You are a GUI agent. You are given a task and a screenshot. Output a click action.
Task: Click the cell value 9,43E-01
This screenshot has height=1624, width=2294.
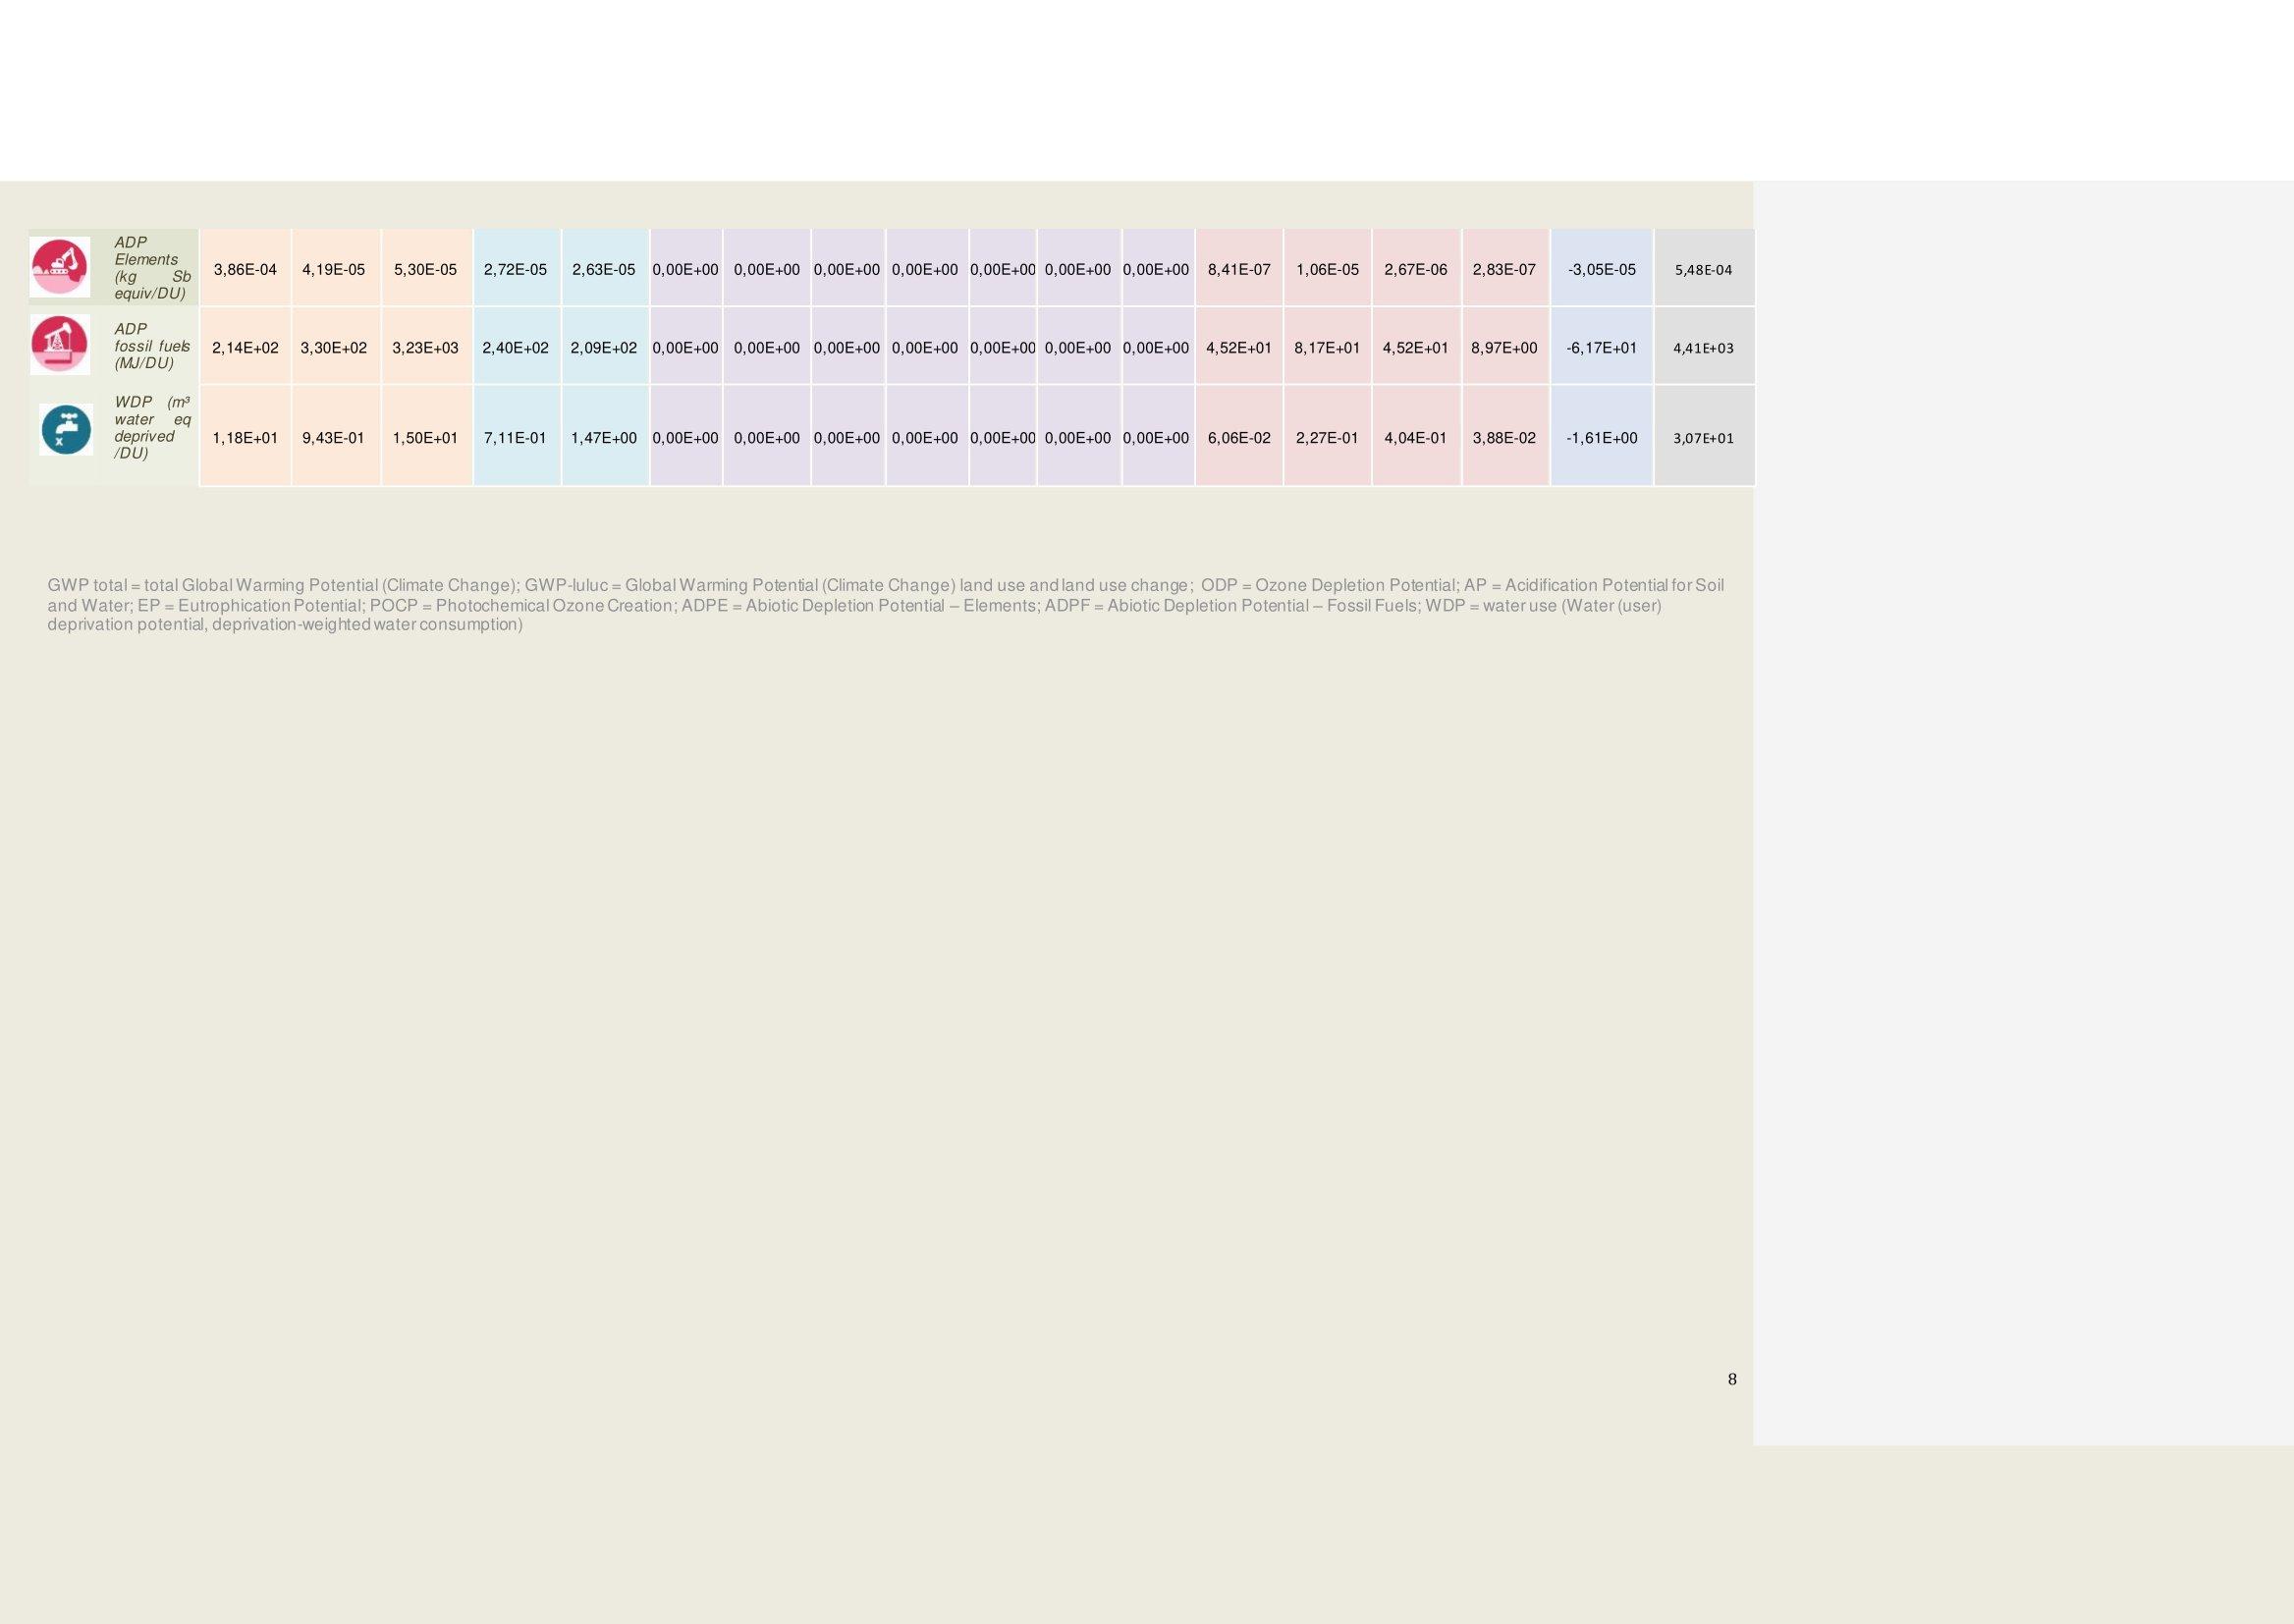click(334, 438)
